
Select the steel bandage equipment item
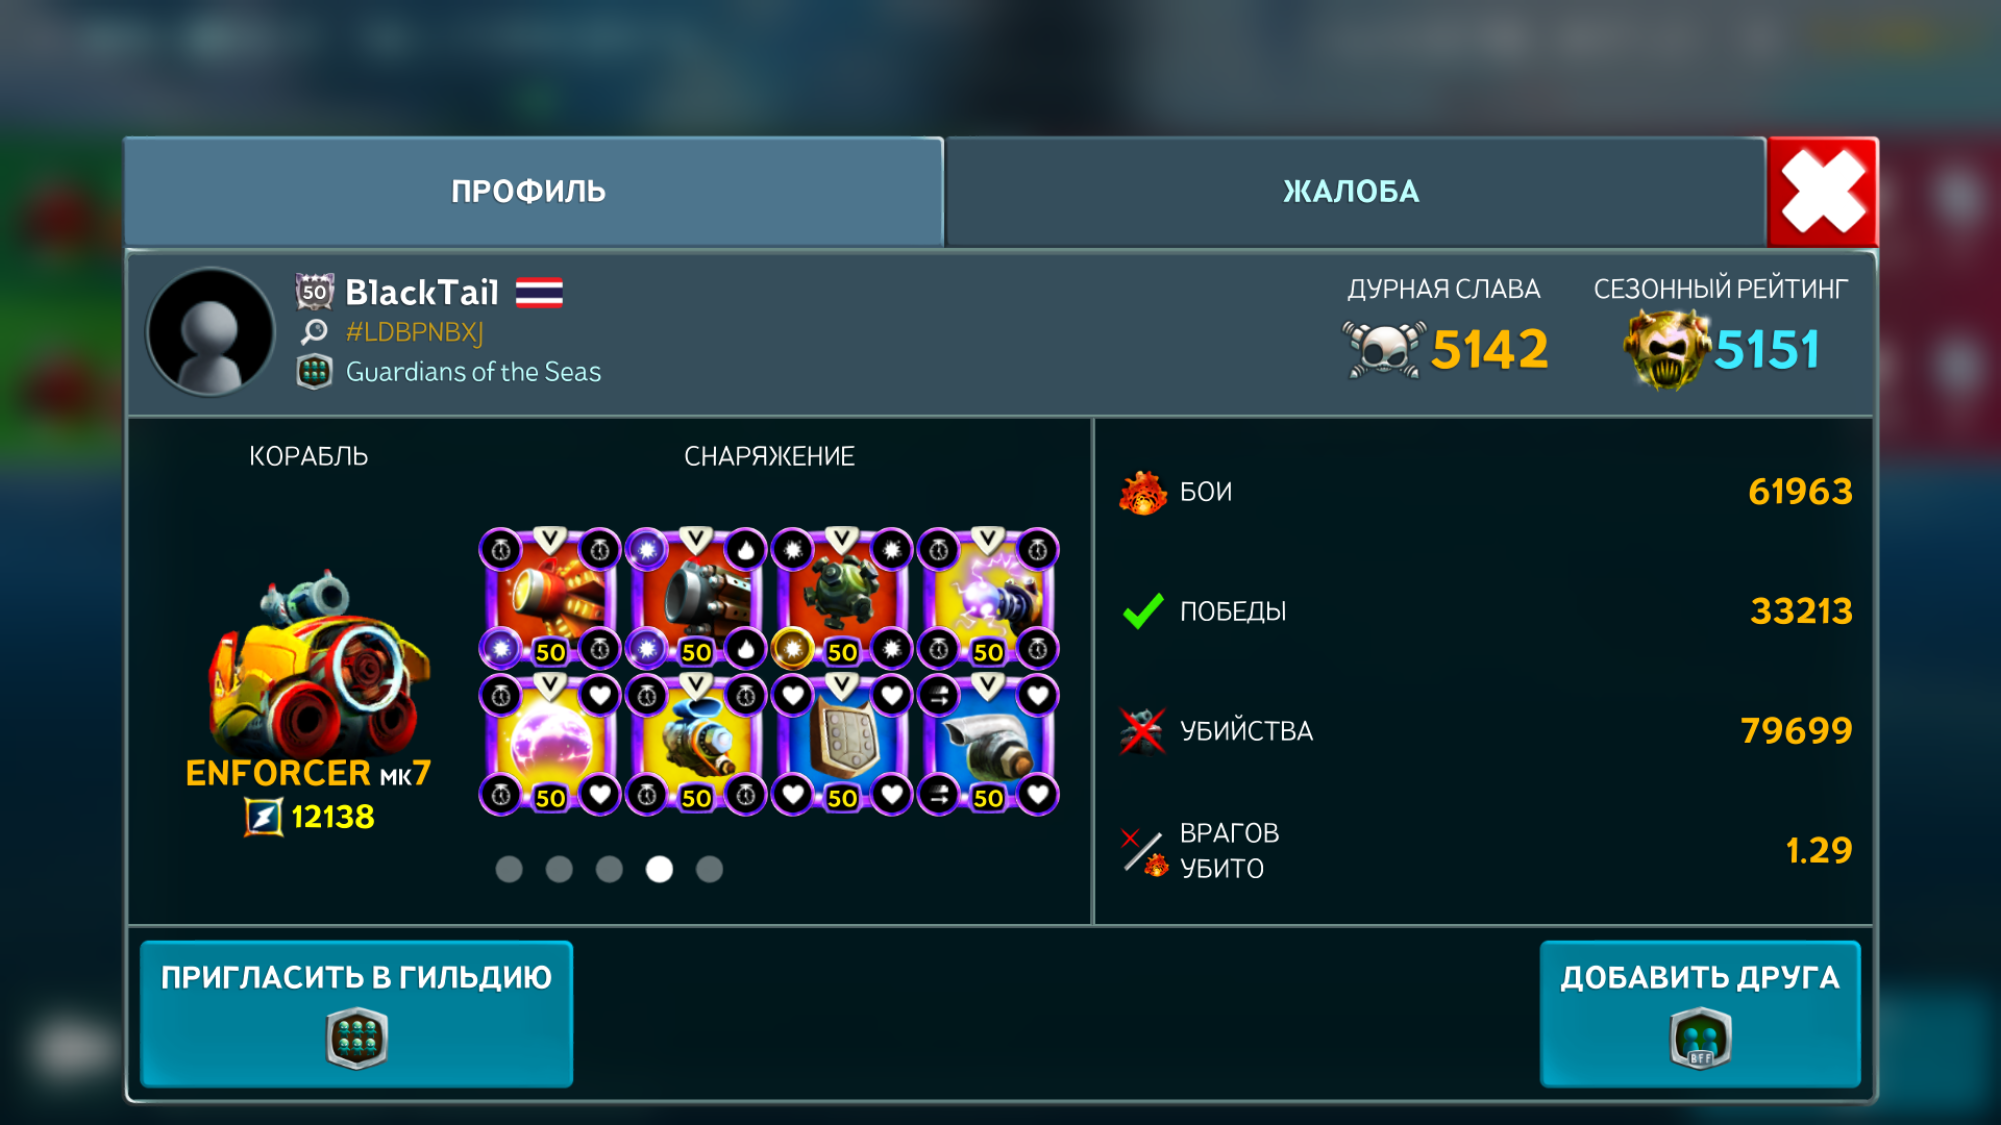pos(988,744)
